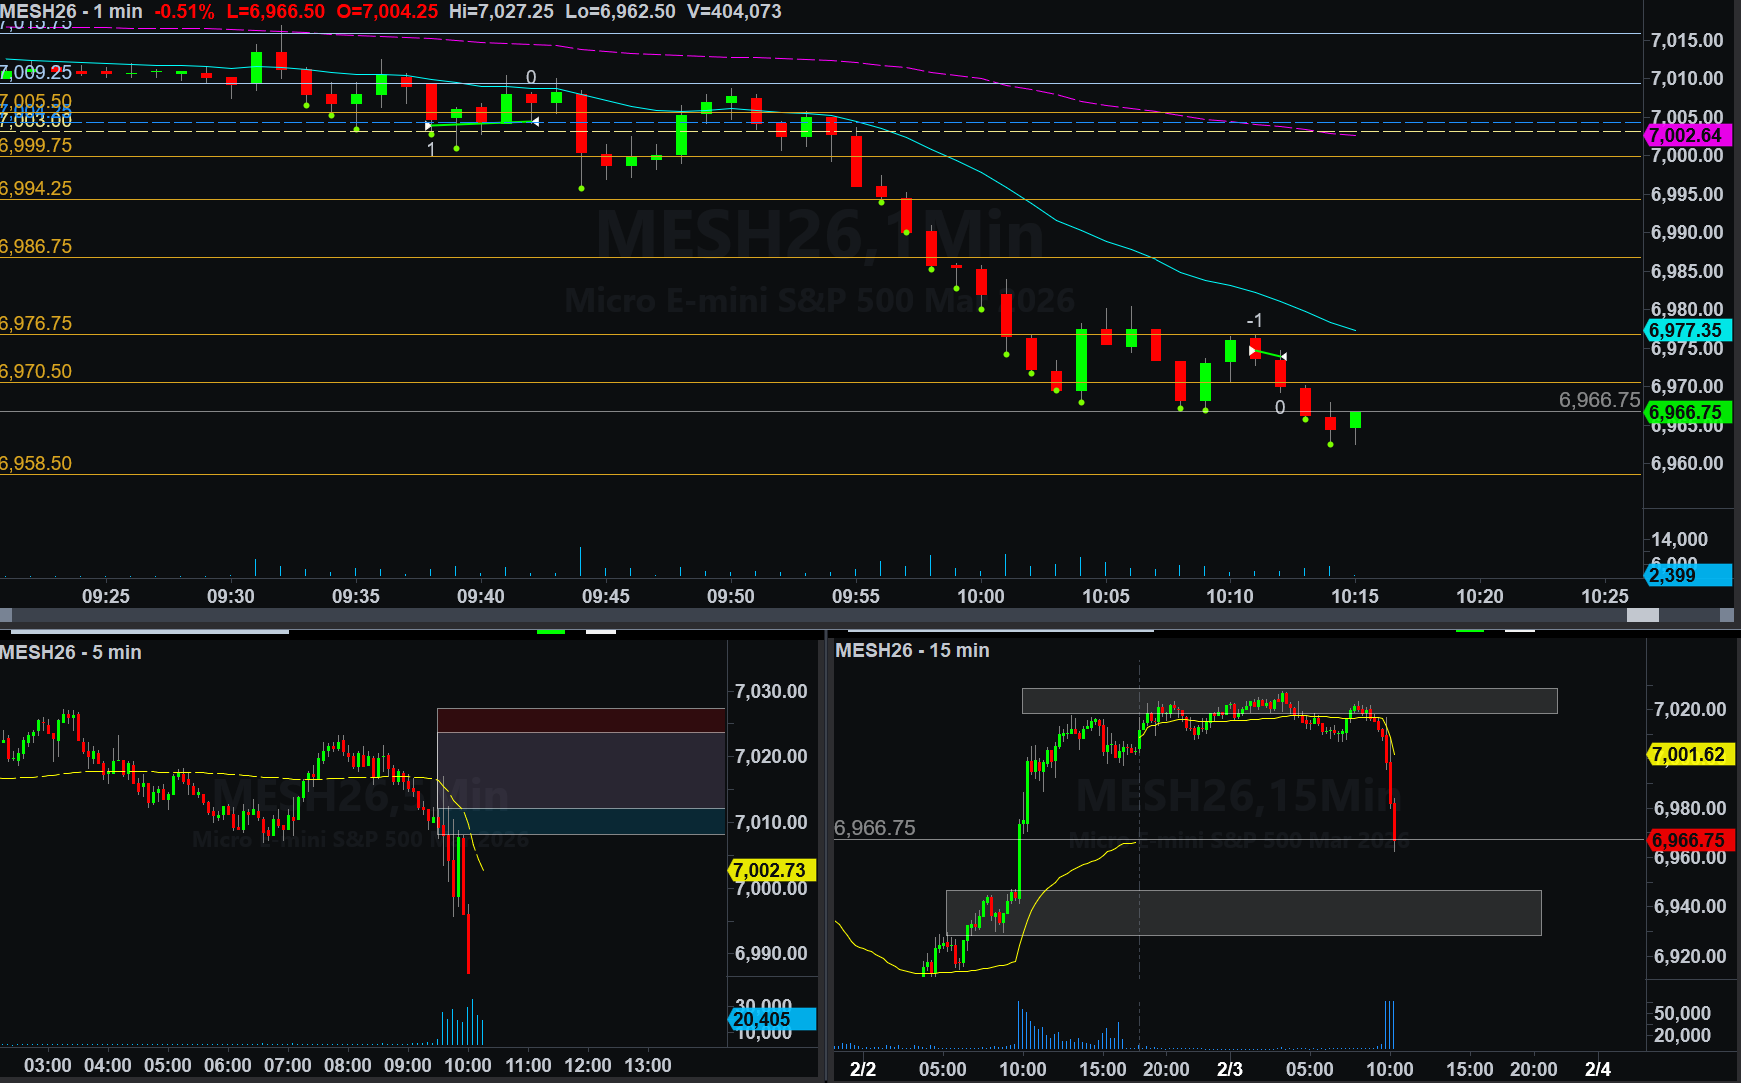The width and height of the screenshot is (1741, 1083).
Task: Click the yellow 7,002.73 tag on 5 min chart
Action: point(770,870)
